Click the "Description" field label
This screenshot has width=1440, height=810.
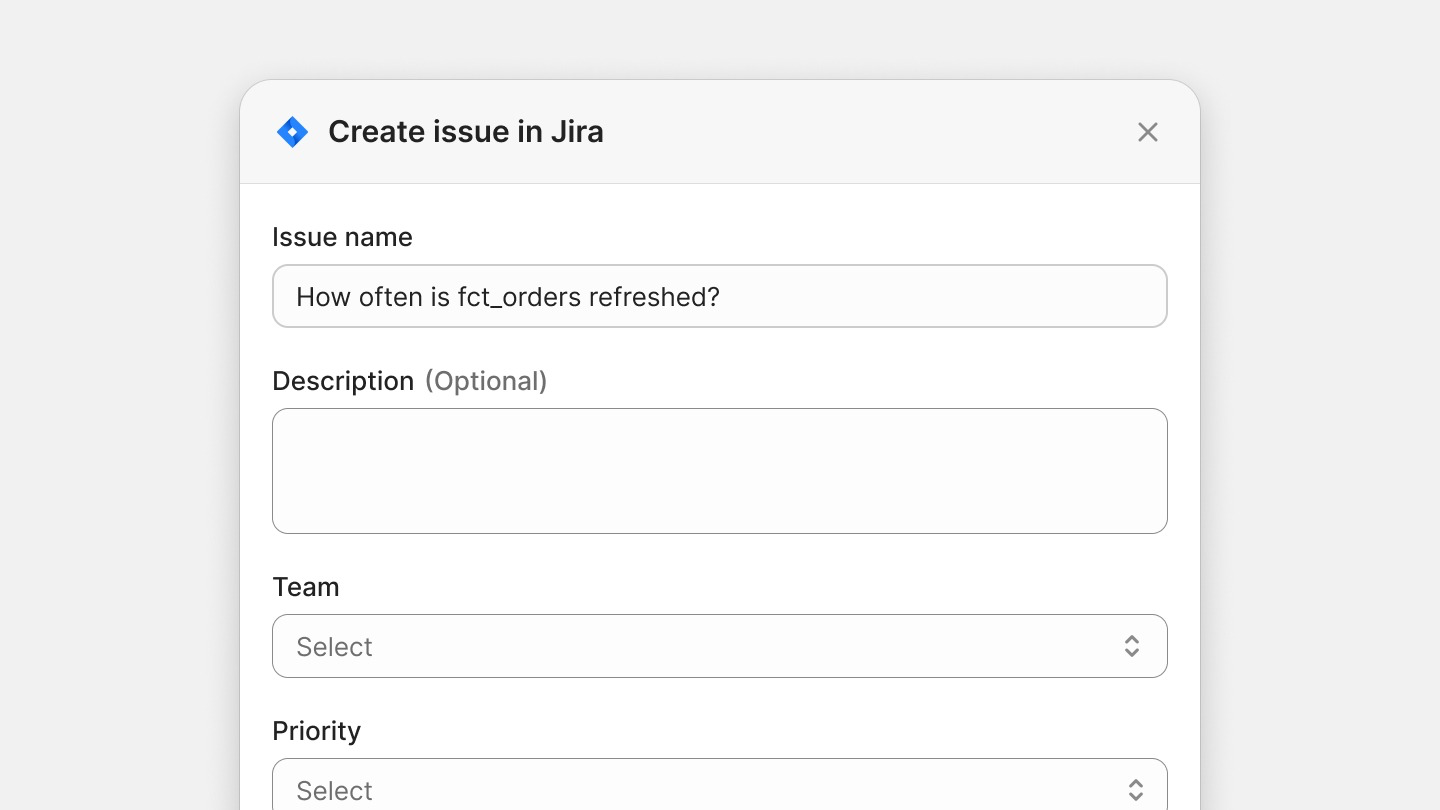(342, 381)
